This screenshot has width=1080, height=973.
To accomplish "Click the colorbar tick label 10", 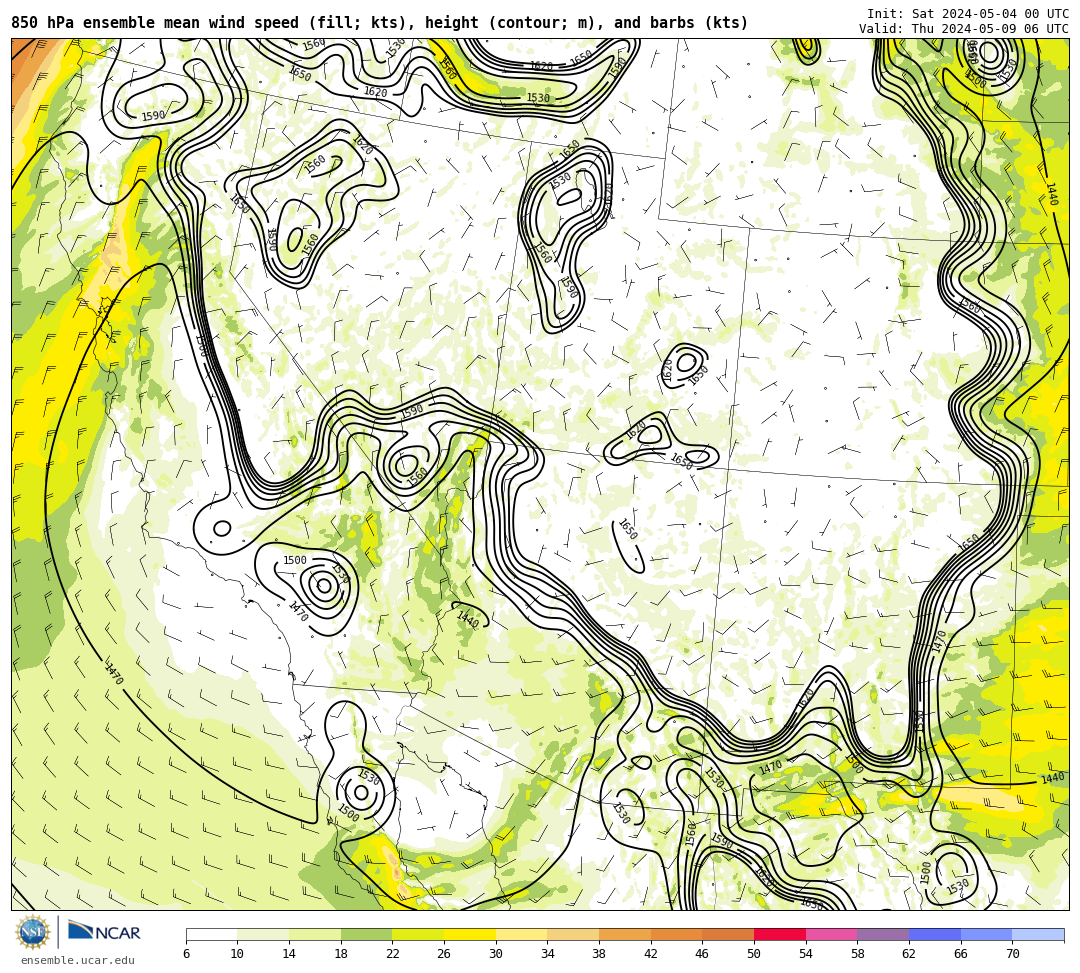I will 238,954.
